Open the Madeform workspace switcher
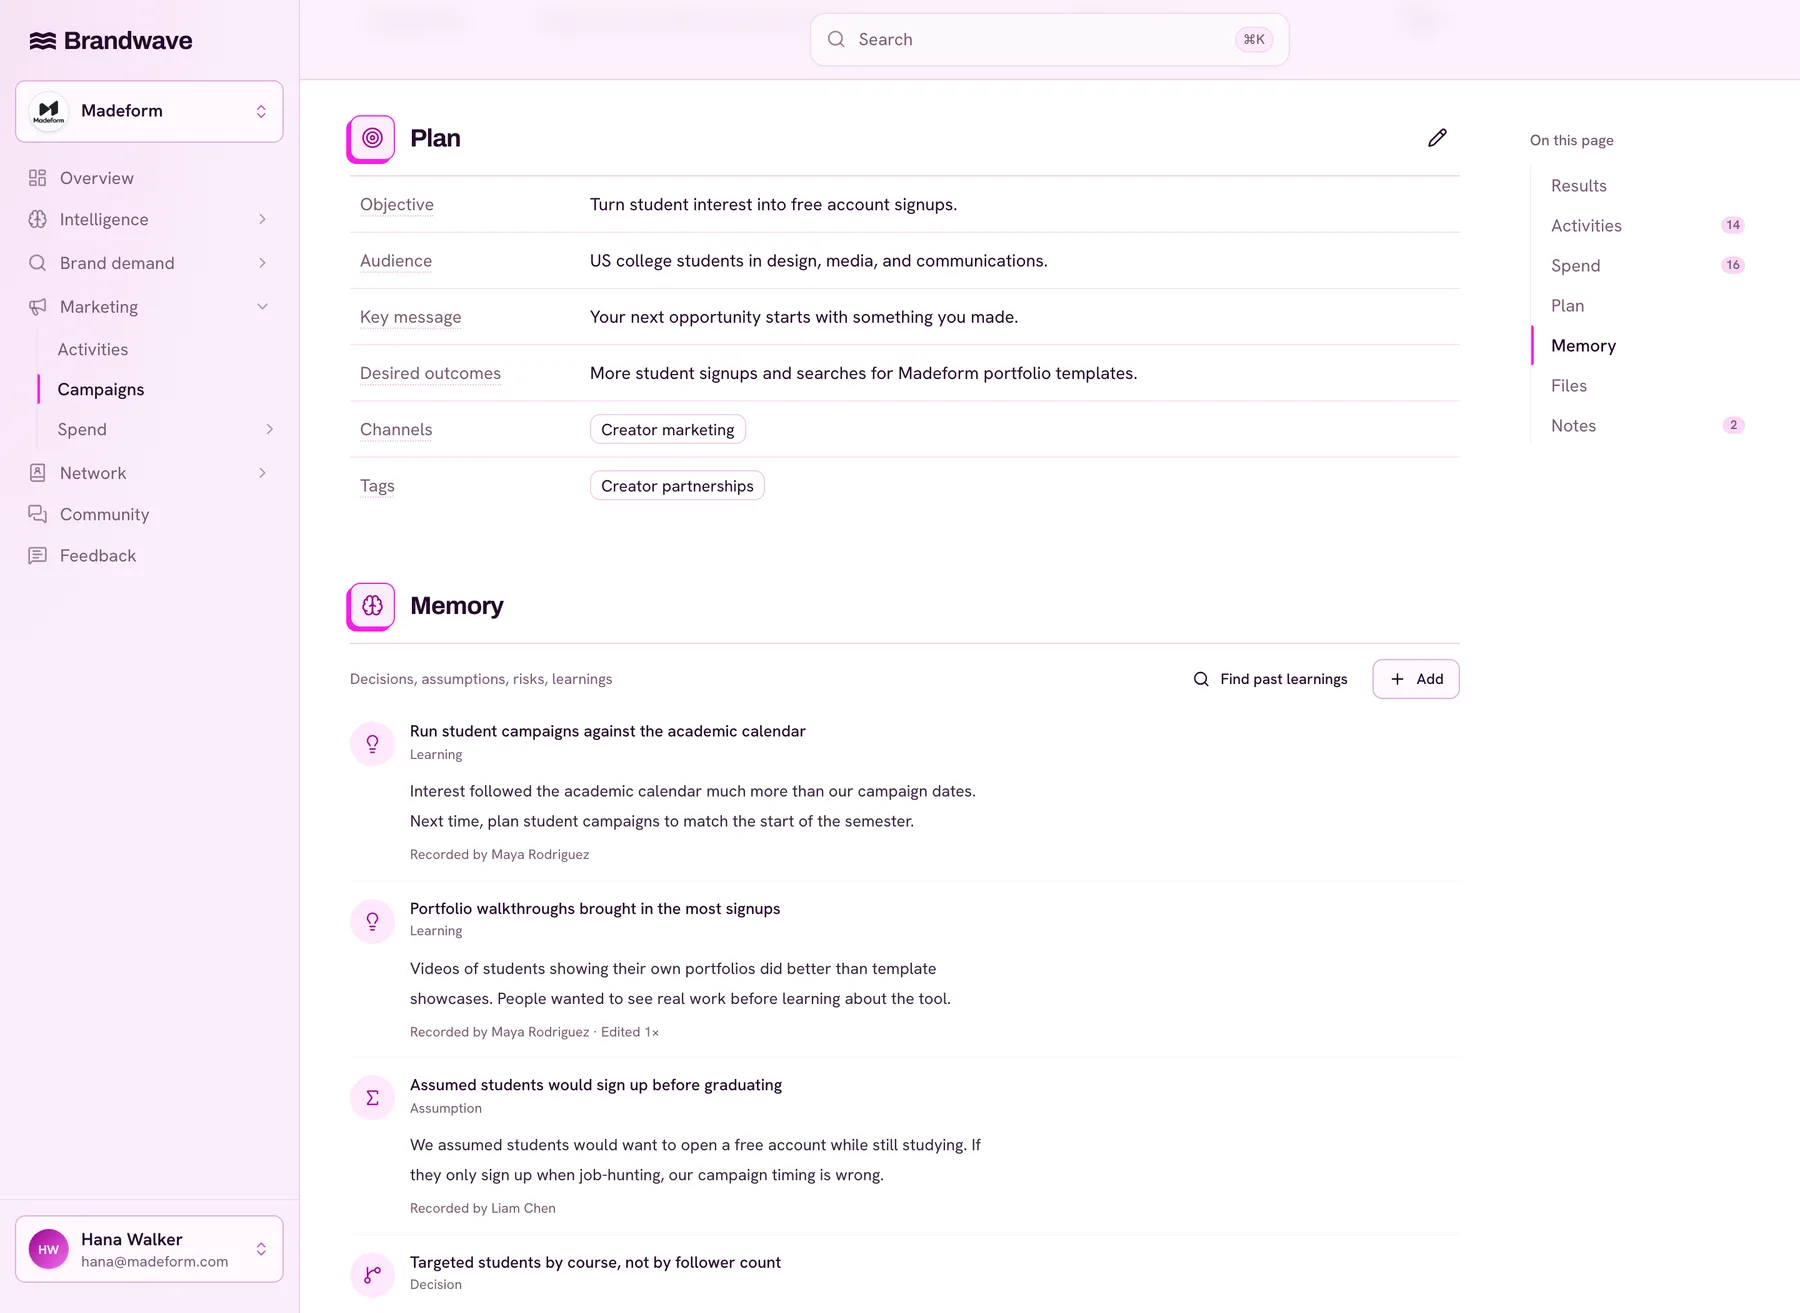This screenshot has width=1800, height=1313. [x=149, y=111]
